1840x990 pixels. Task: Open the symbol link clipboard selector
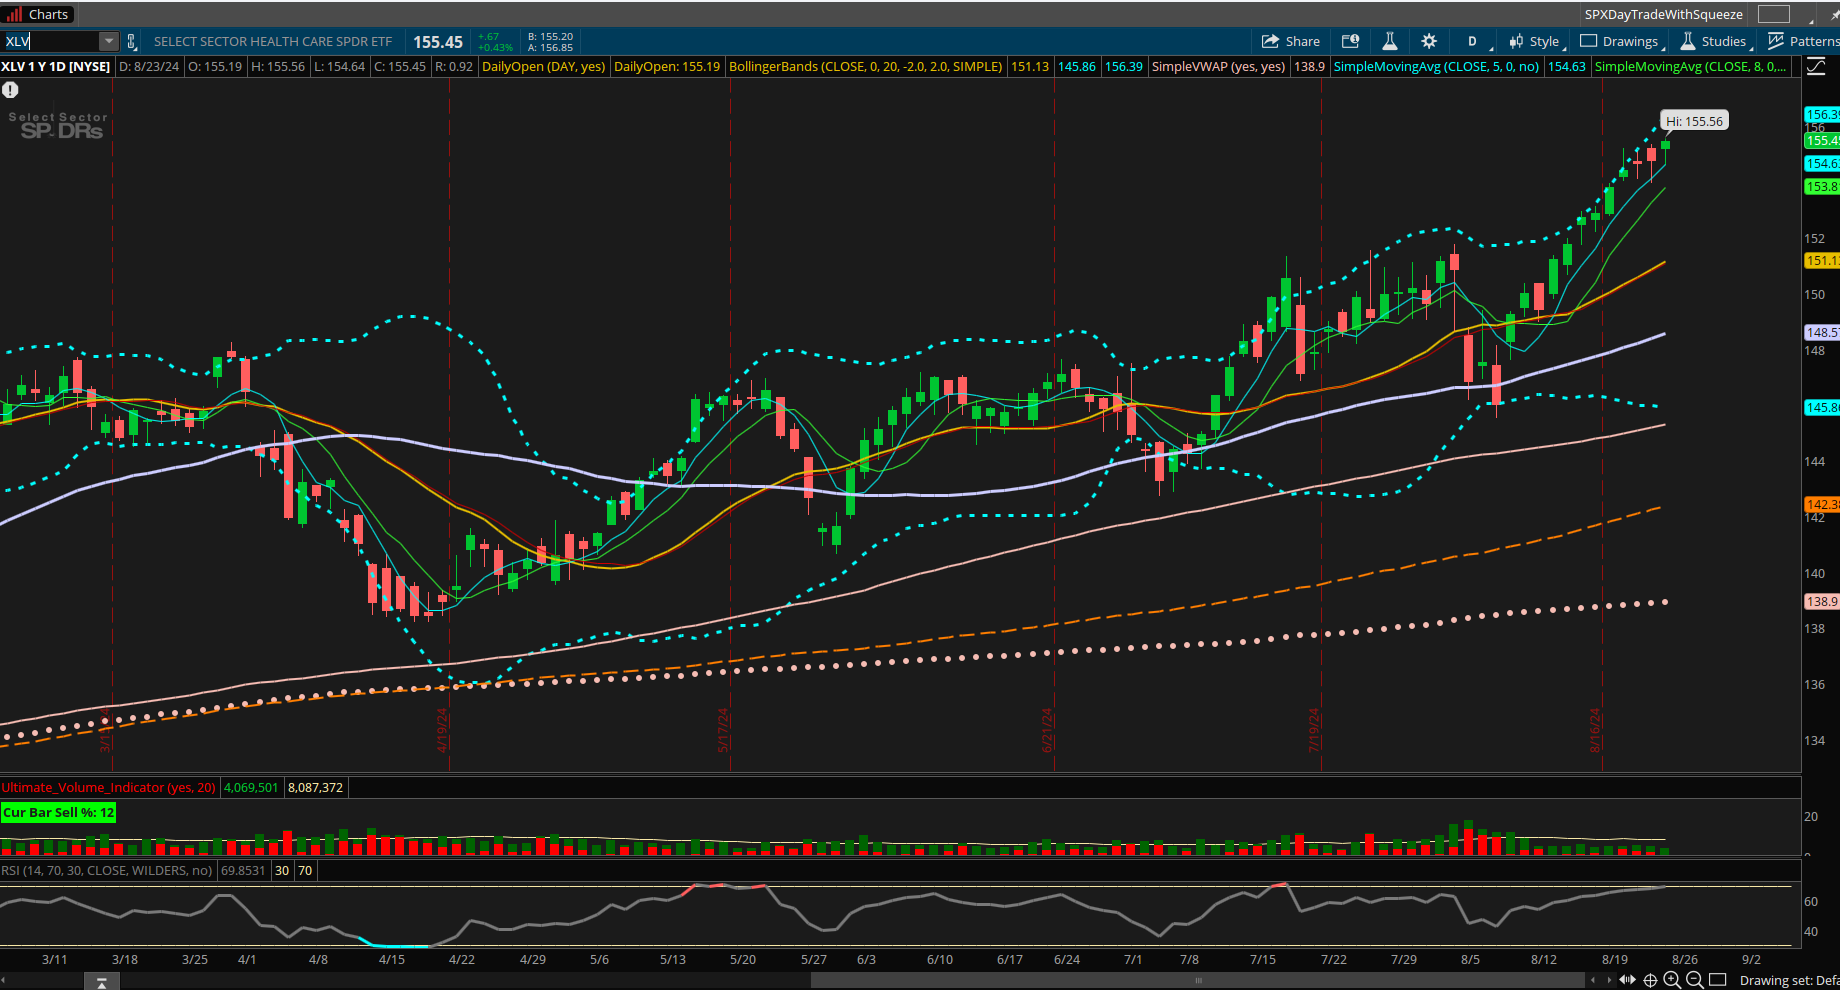[x=131, y=41]
